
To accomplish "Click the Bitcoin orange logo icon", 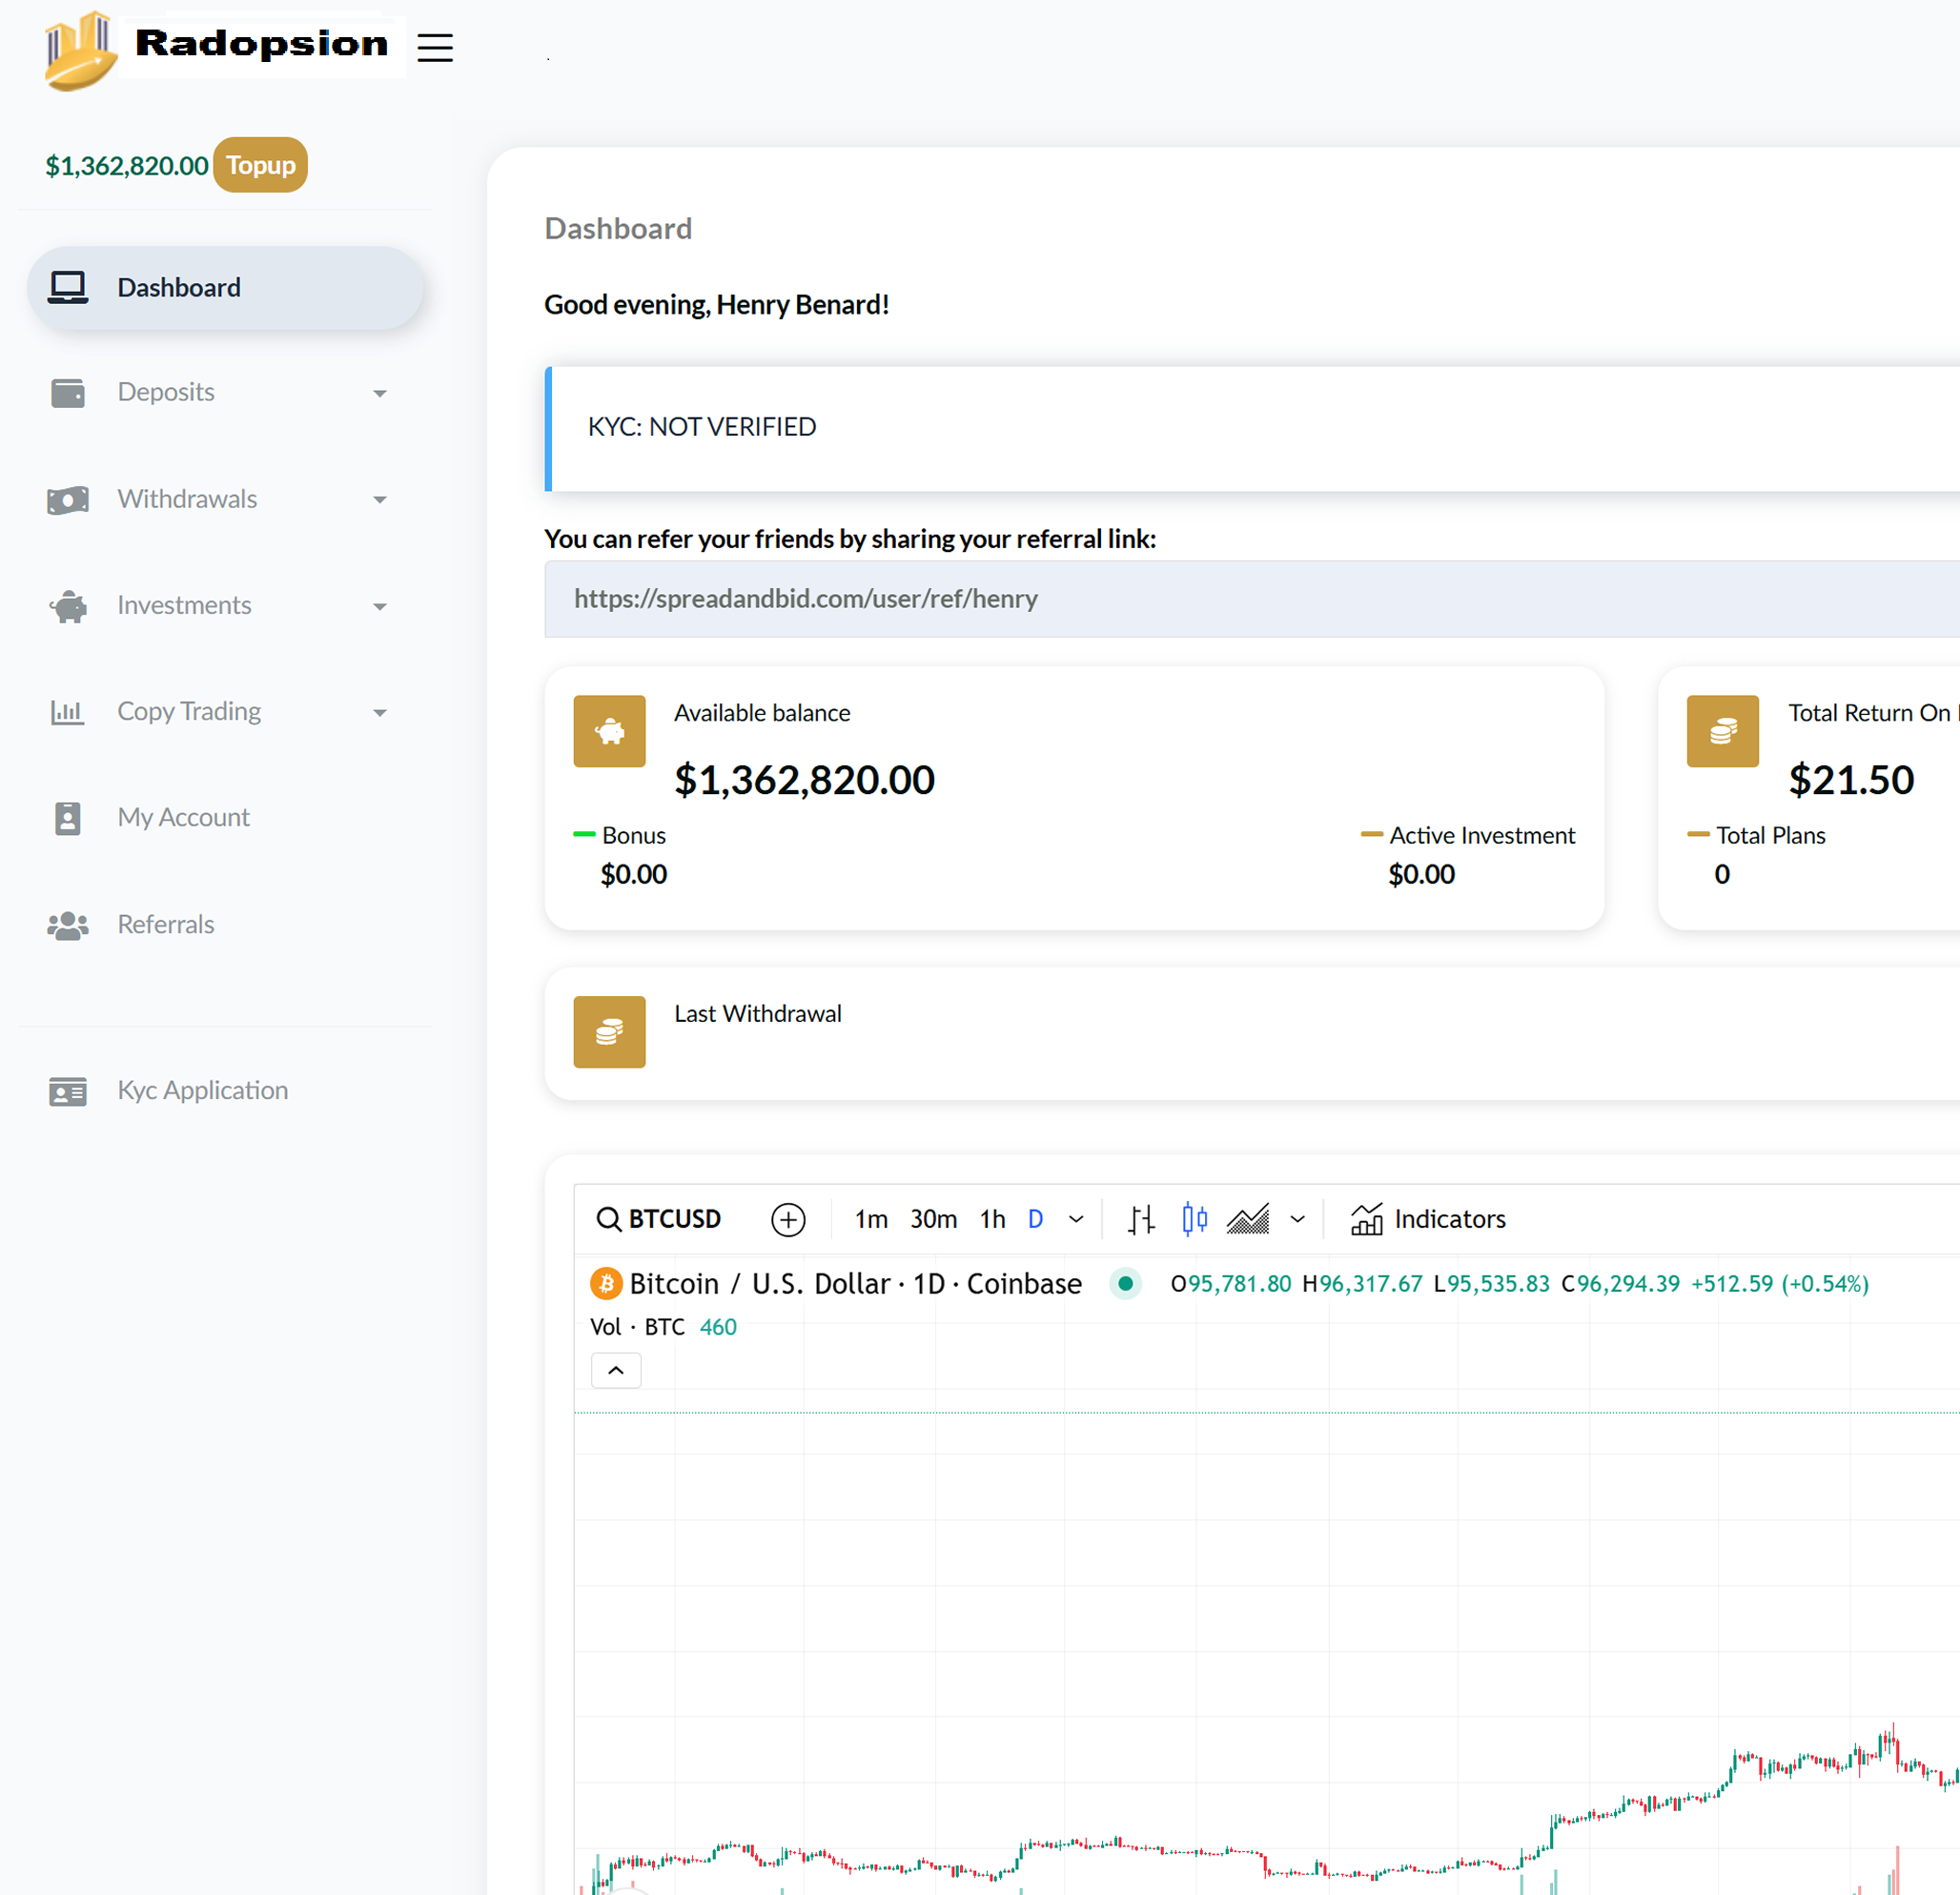I will [x=606, y=1283].
